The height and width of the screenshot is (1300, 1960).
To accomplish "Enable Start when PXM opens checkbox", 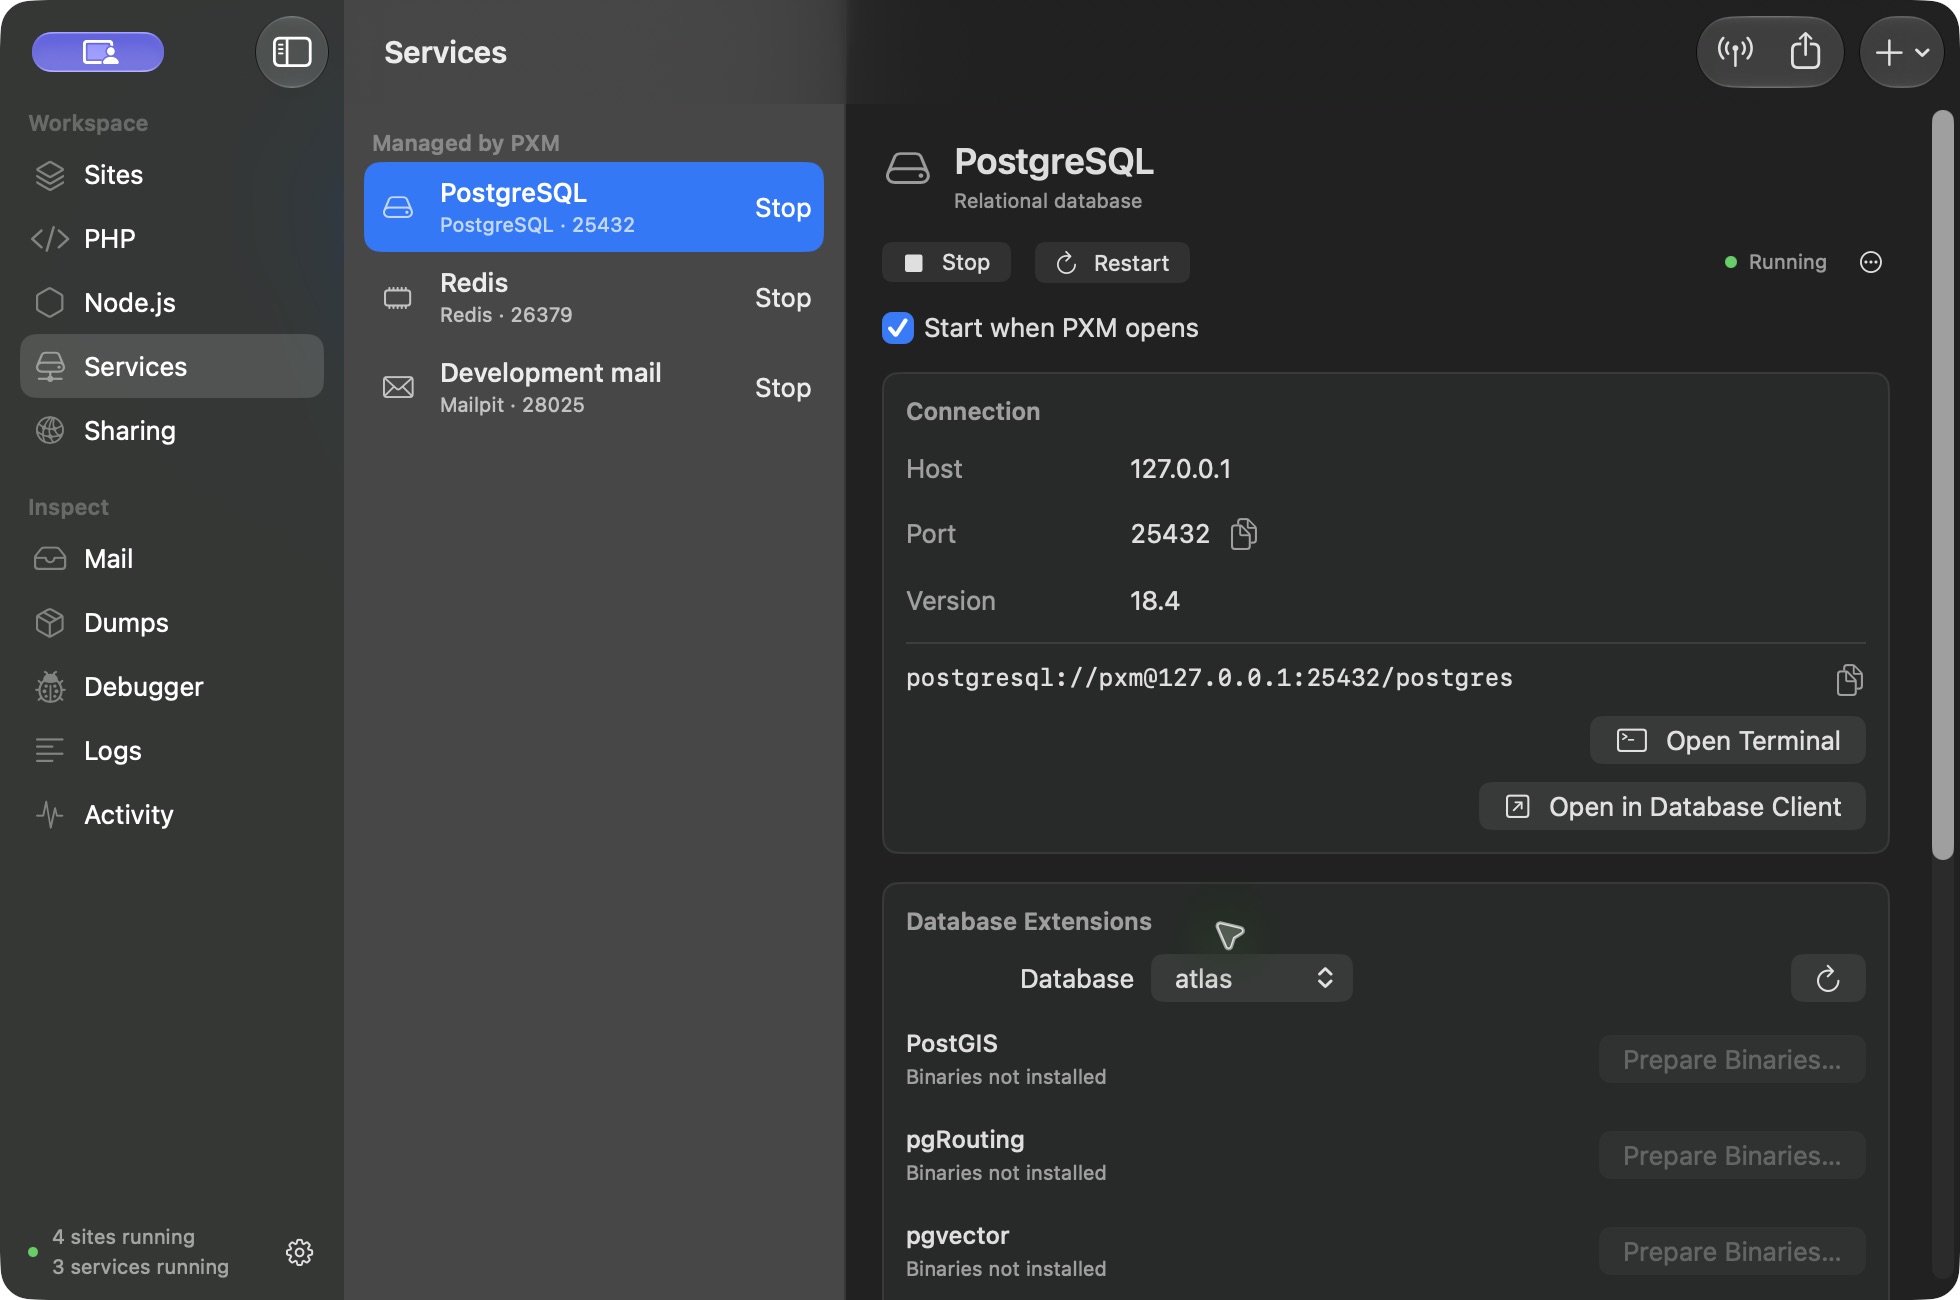I will pos(897,328).
